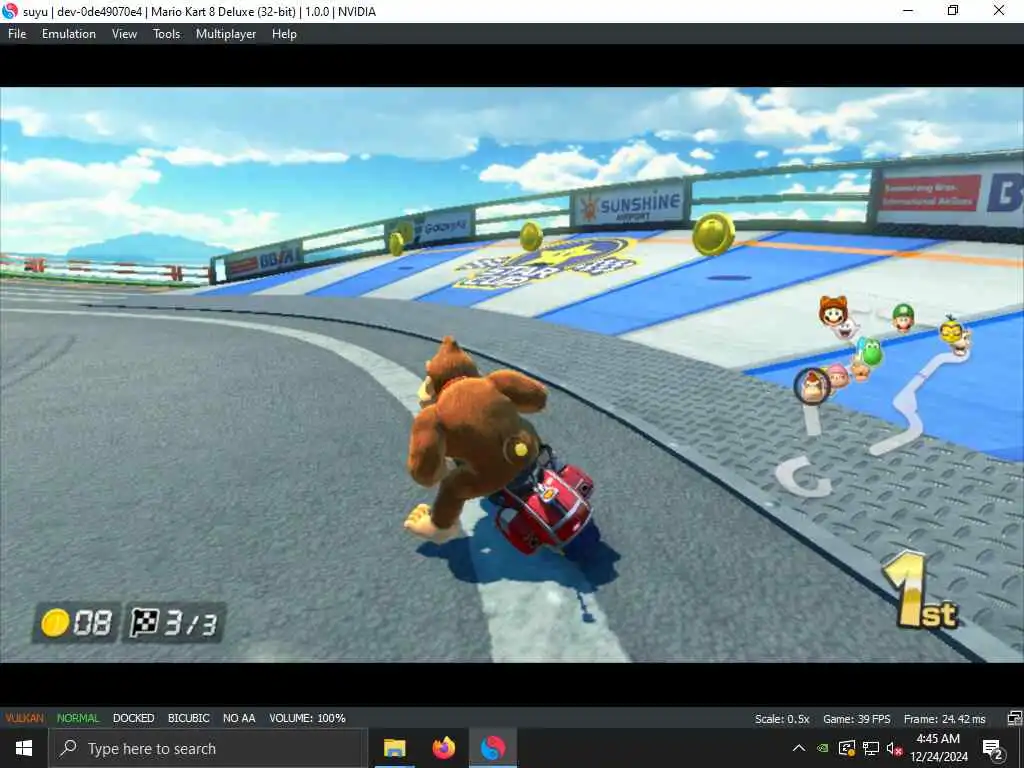Click the circled Donkey Kong minimap icon
Viewport: 1024px width, 768px height.
pos(812,386)
